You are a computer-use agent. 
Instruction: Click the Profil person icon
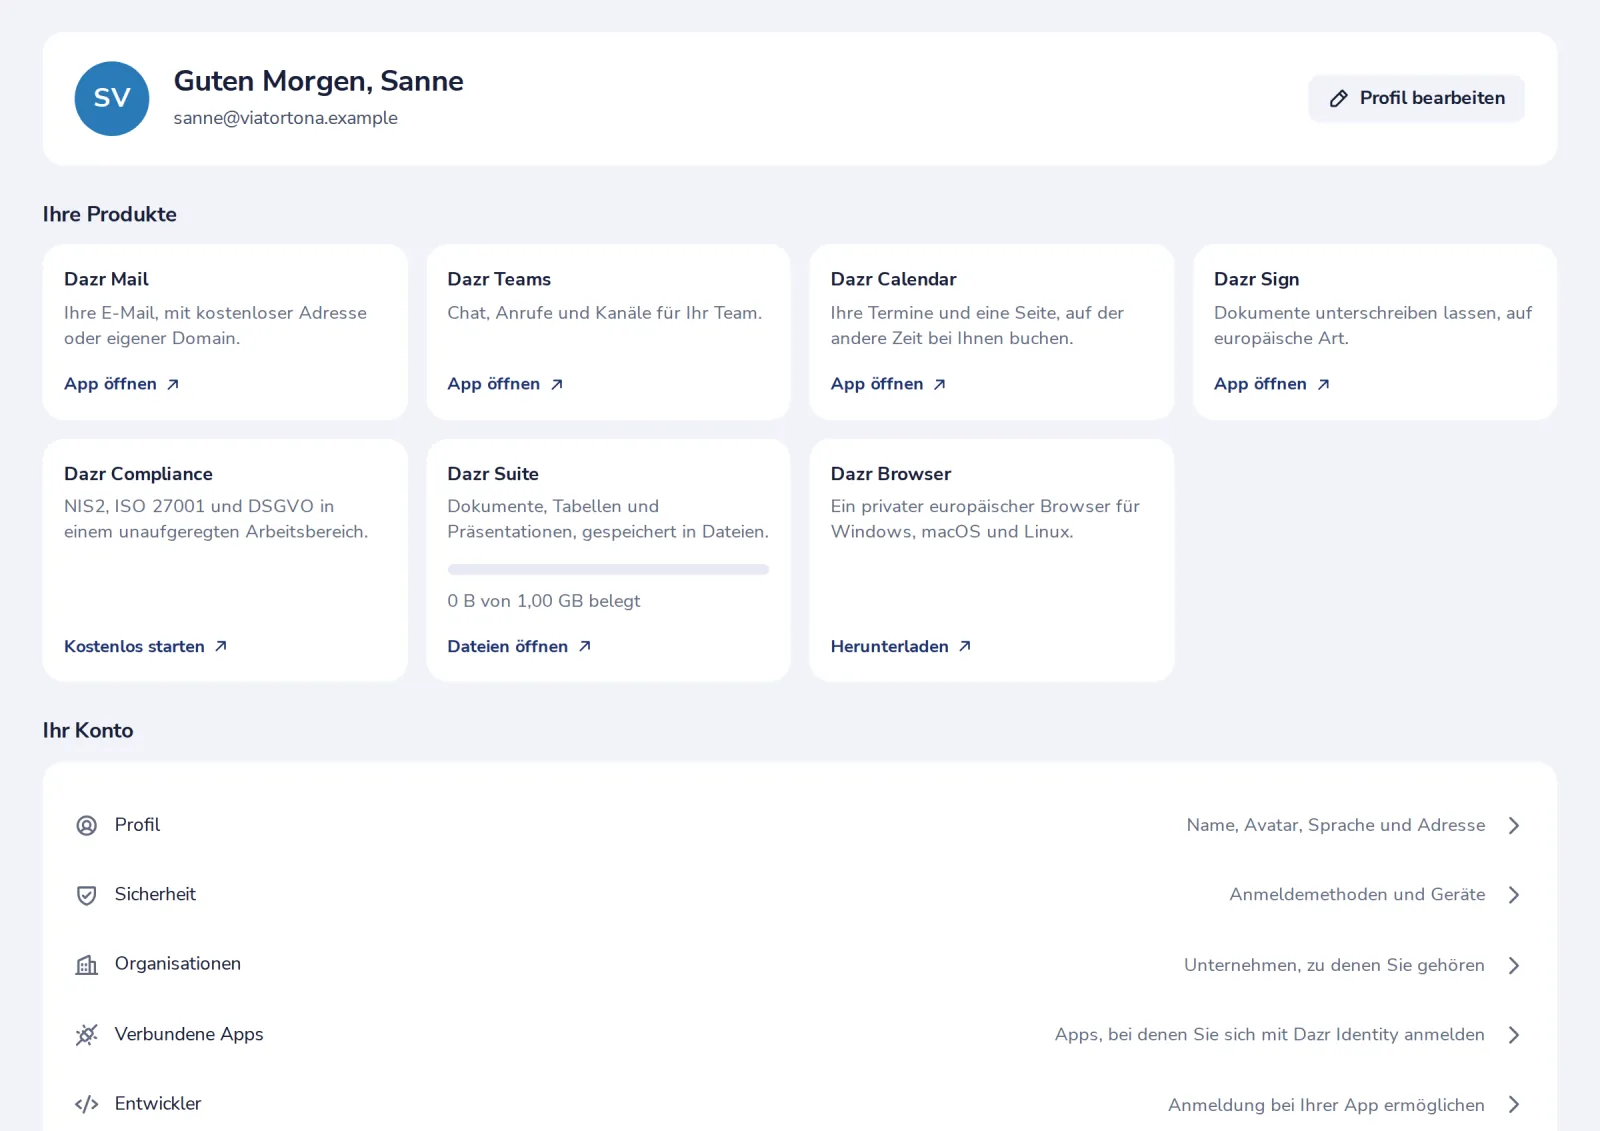pyautogui.click(x=87, y=825)
